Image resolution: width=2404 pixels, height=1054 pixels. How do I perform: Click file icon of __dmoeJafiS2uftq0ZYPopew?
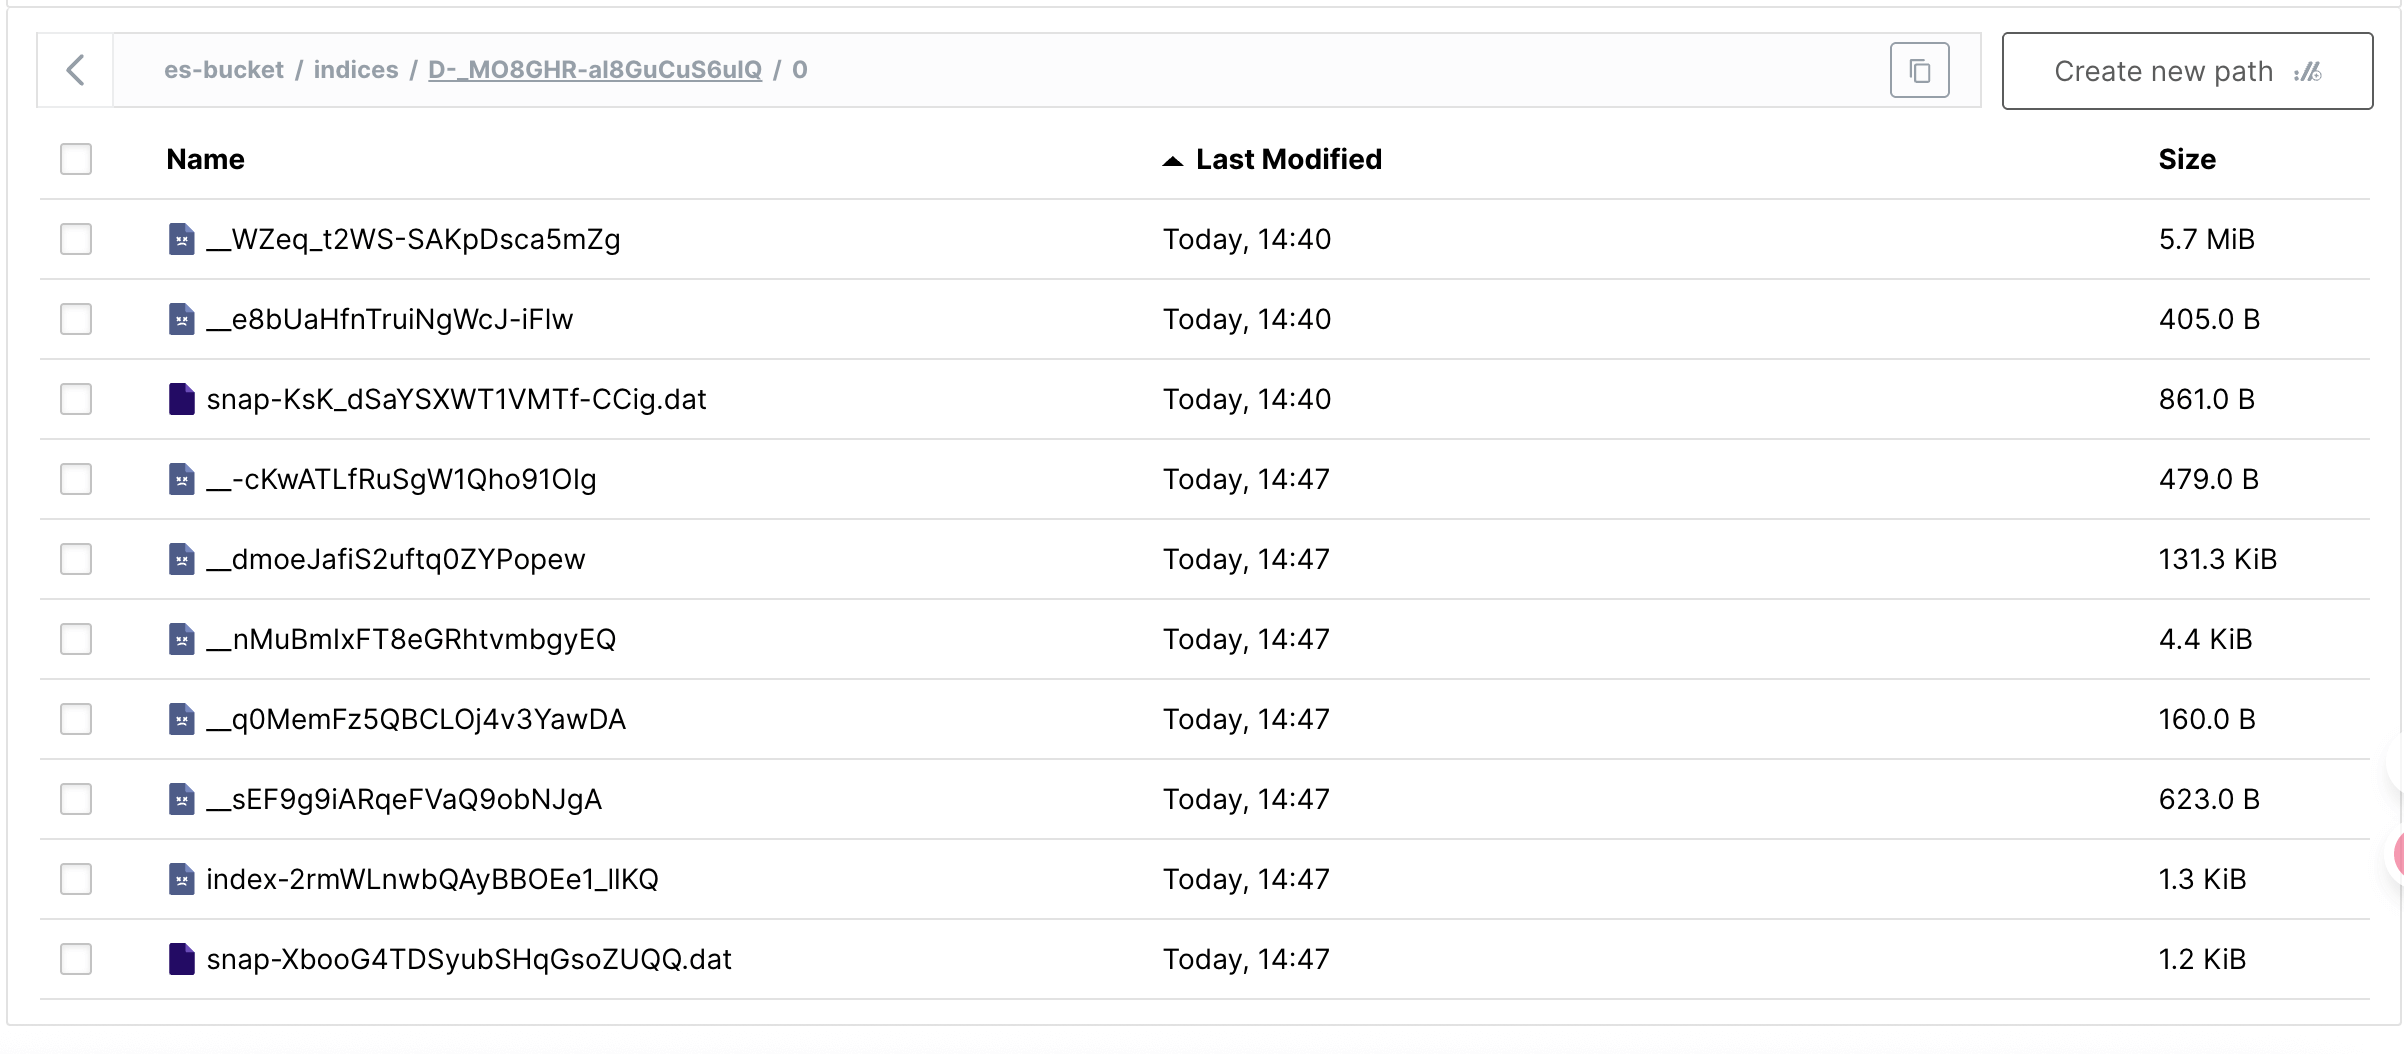181,559
